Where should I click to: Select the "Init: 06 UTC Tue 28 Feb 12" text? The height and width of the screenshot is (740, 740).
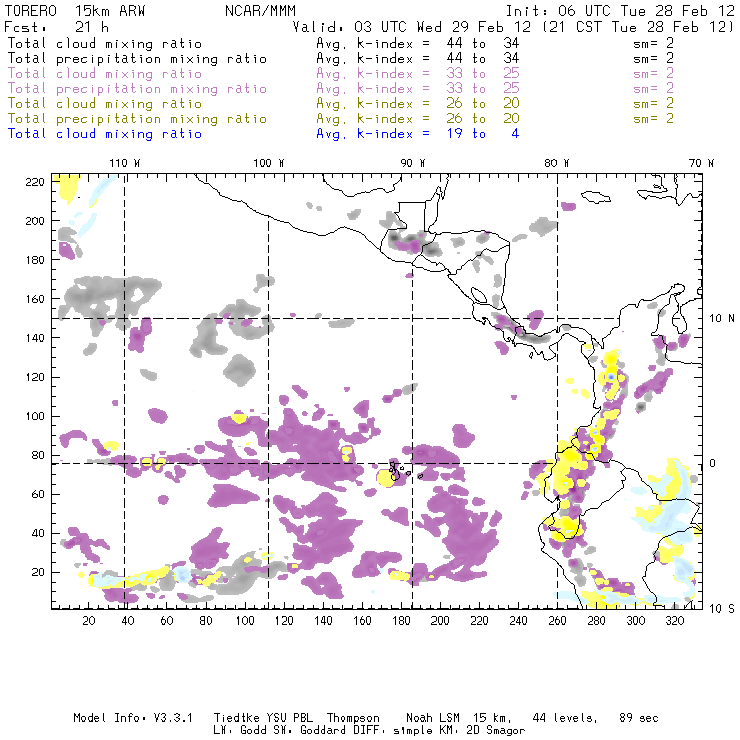pos(620,11)
